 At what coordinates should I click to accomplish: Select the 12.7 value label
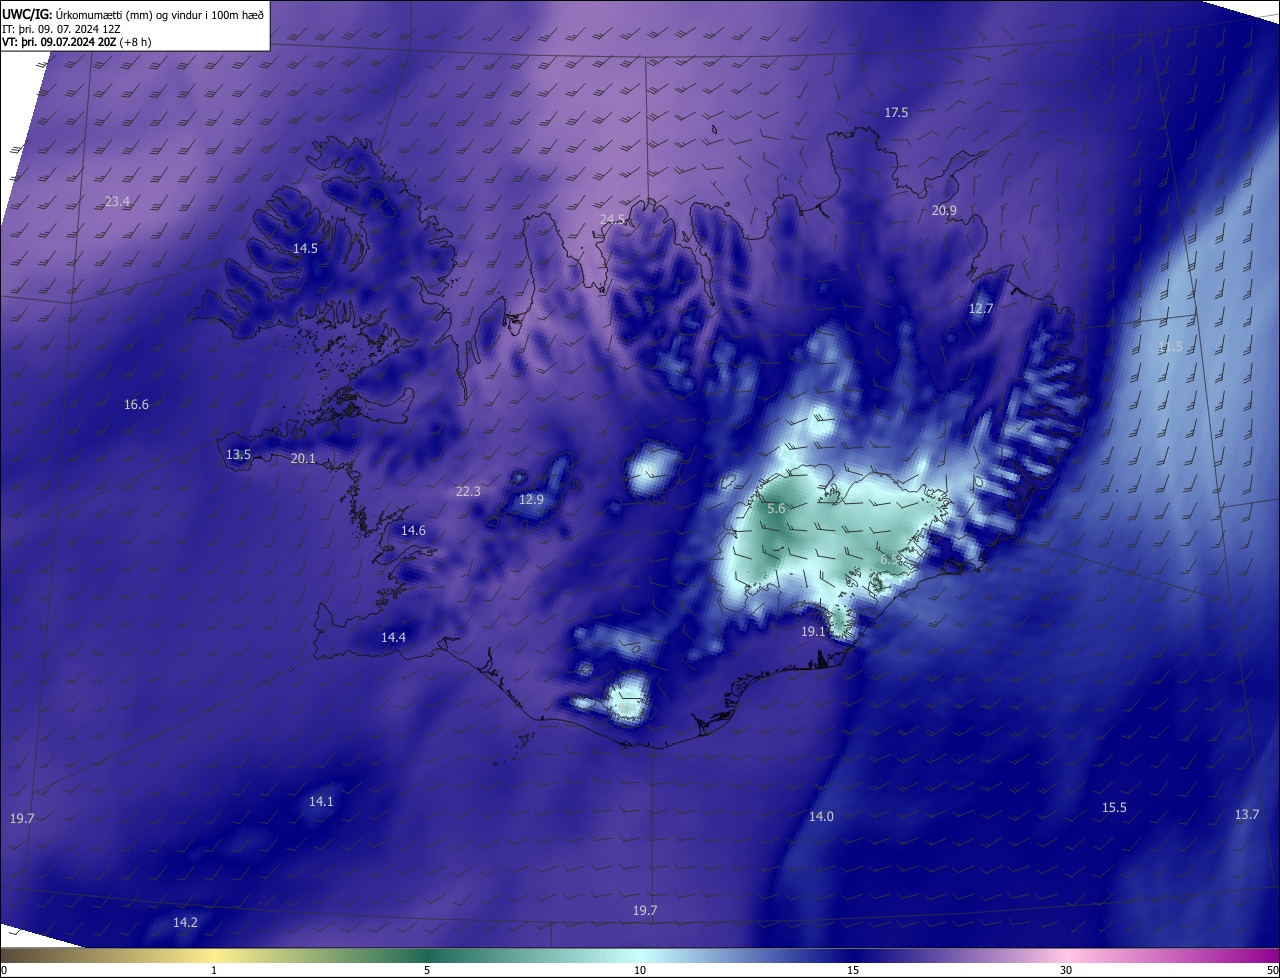click(x=981, y=308)
